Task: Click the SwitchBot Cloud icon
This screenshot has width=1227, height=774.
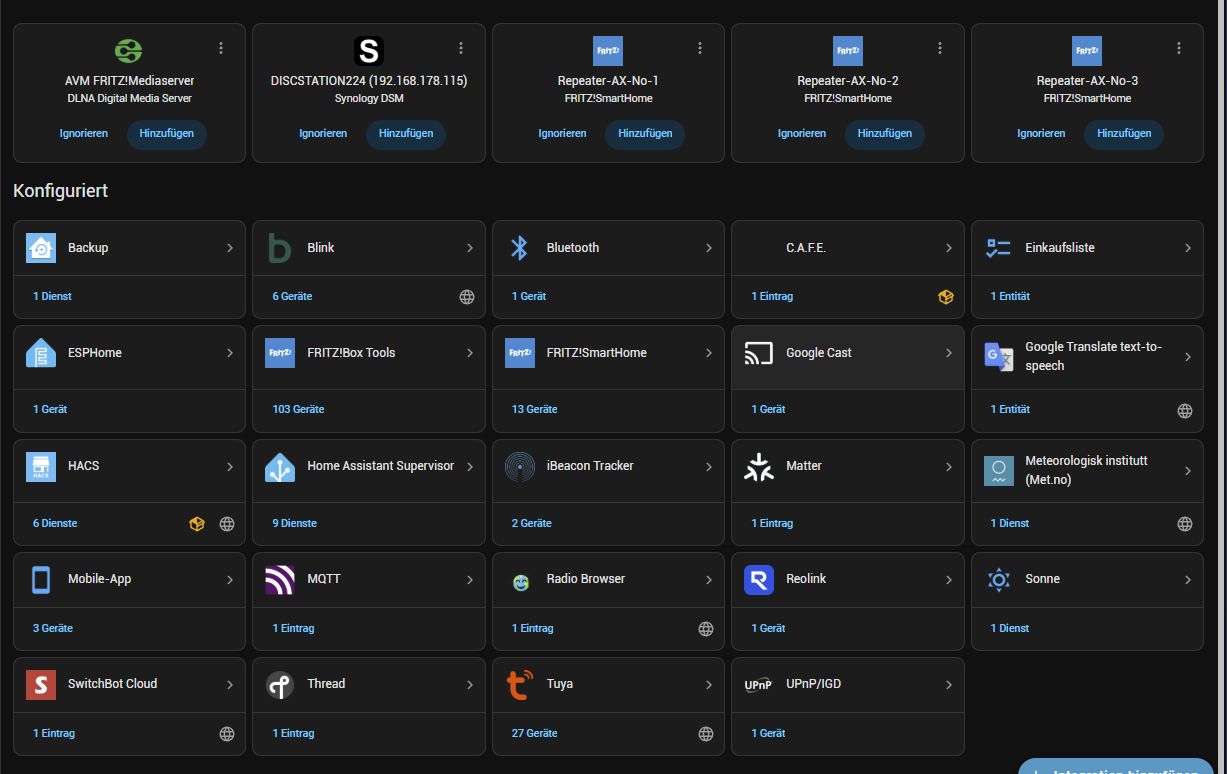Action: click(x=41, y=684)
